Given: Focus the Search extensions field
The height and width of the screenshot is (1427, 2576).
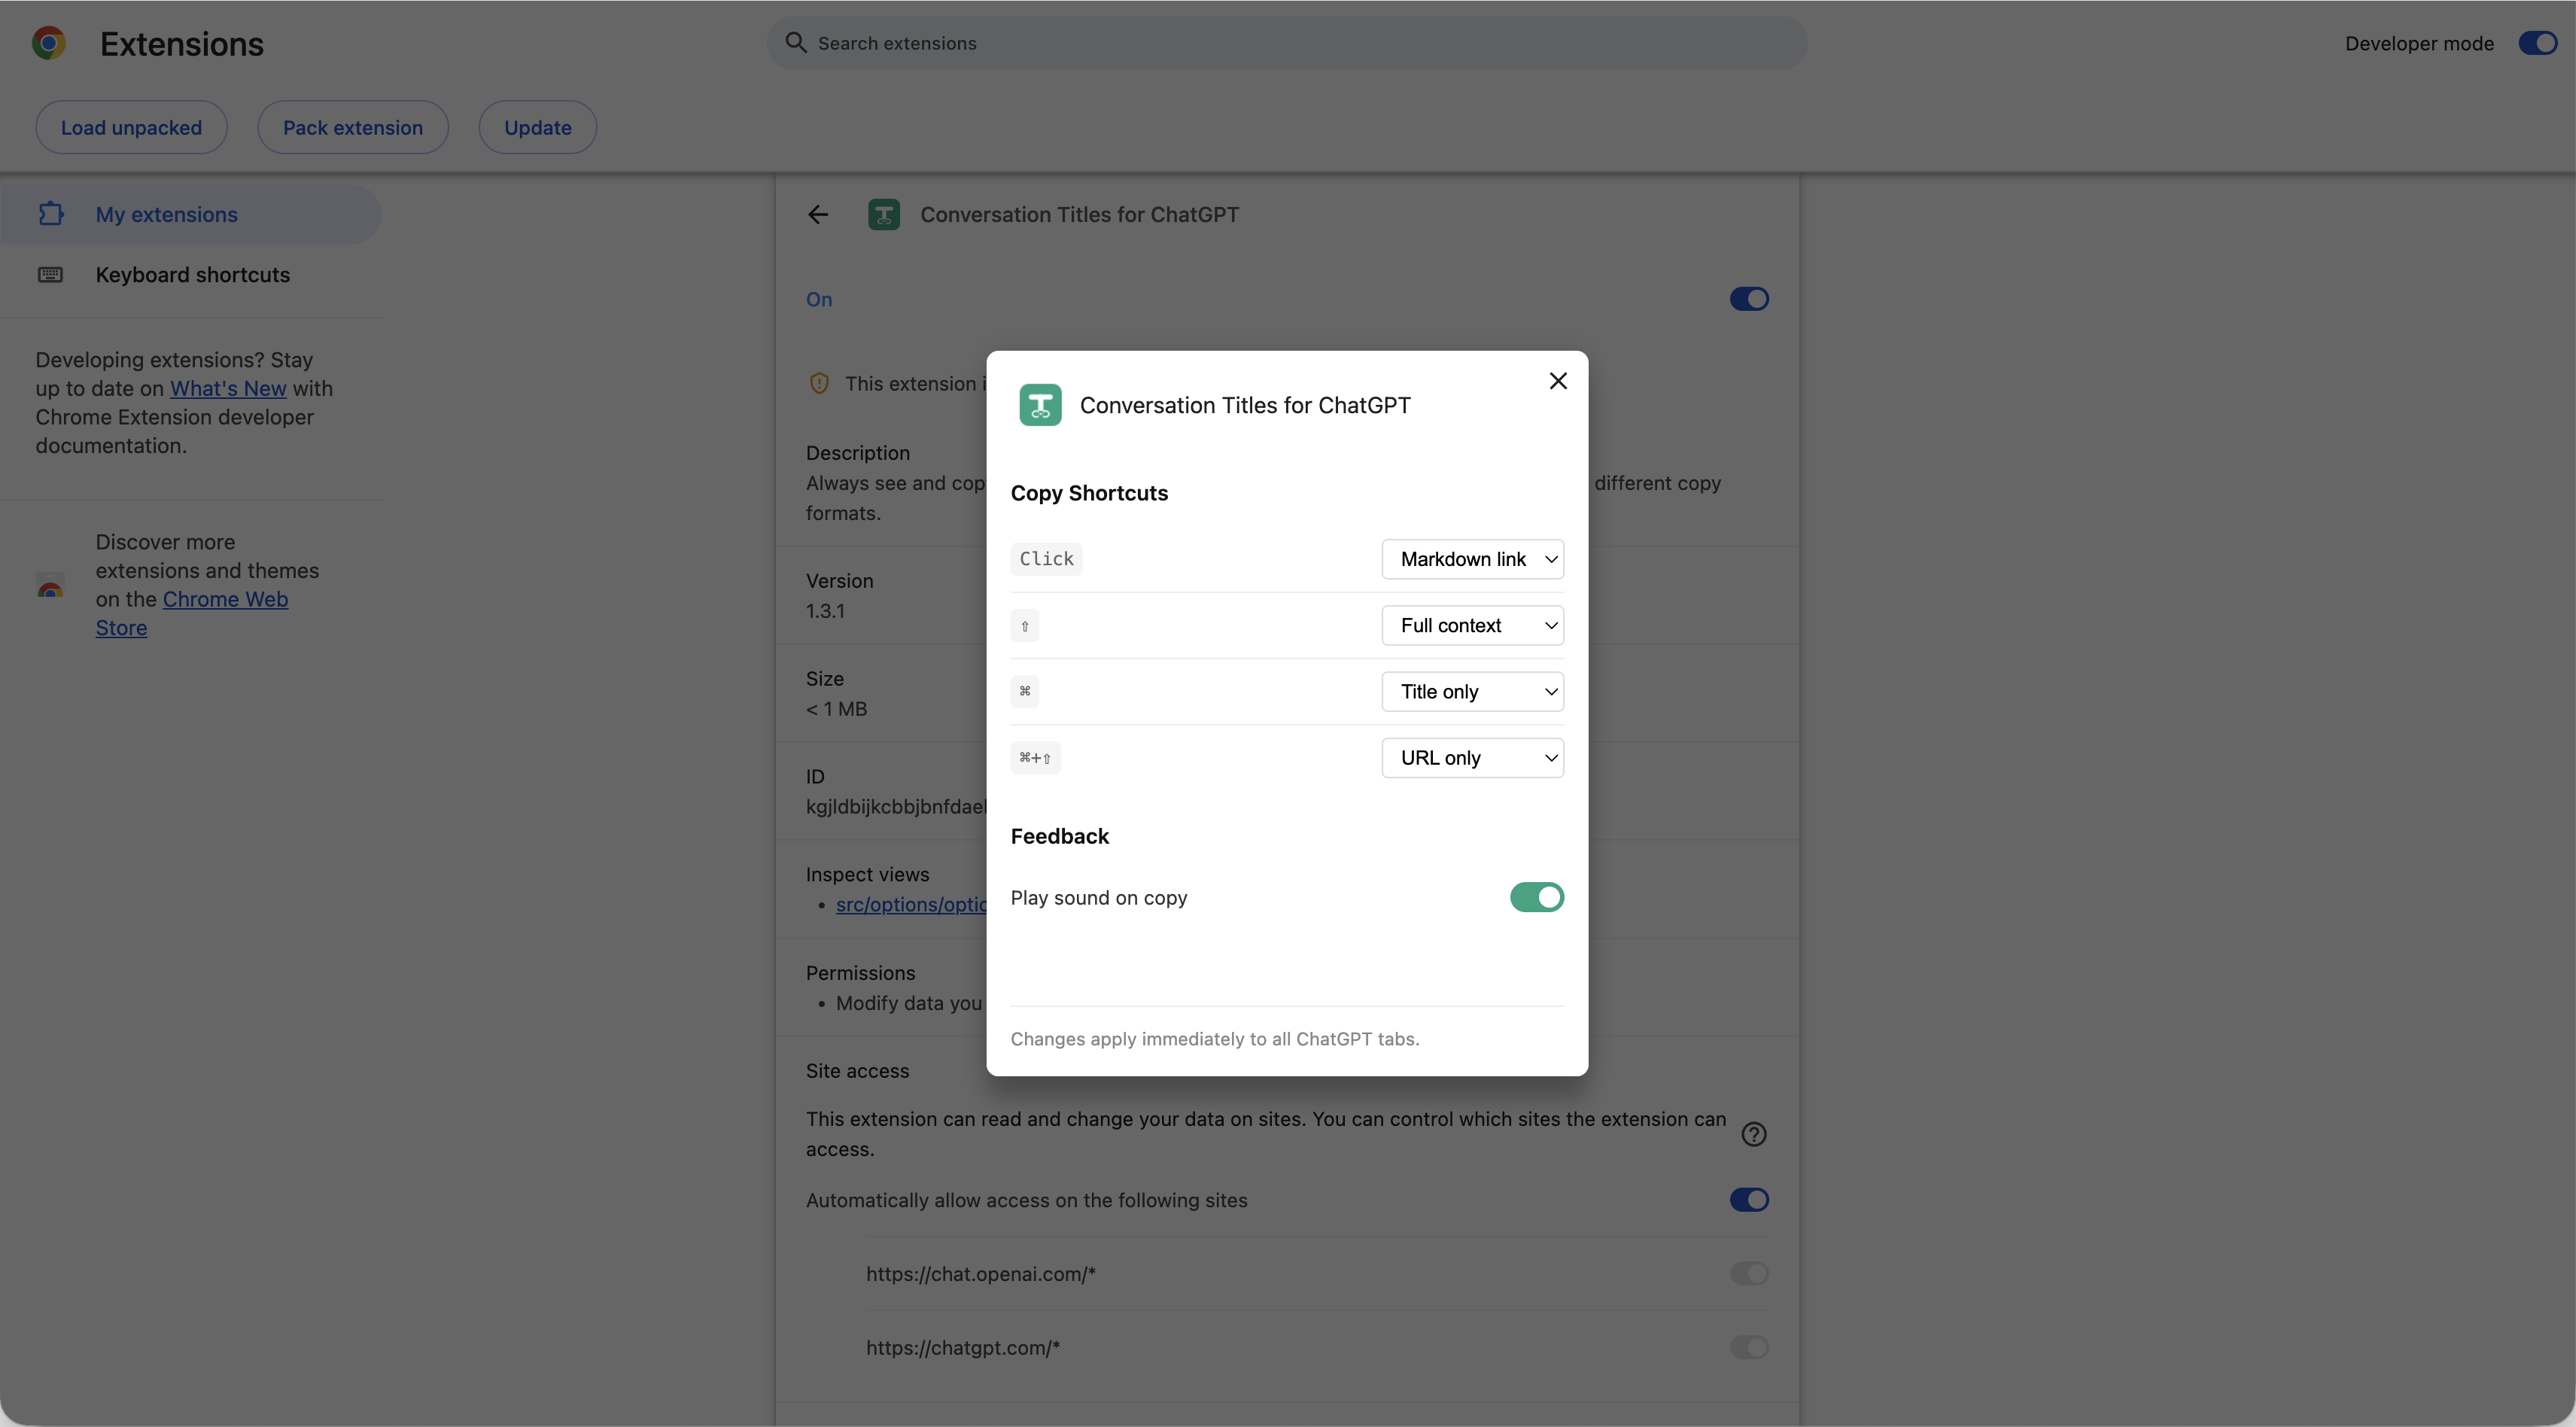Looking at the screenshot, I should click(1287, 43).
